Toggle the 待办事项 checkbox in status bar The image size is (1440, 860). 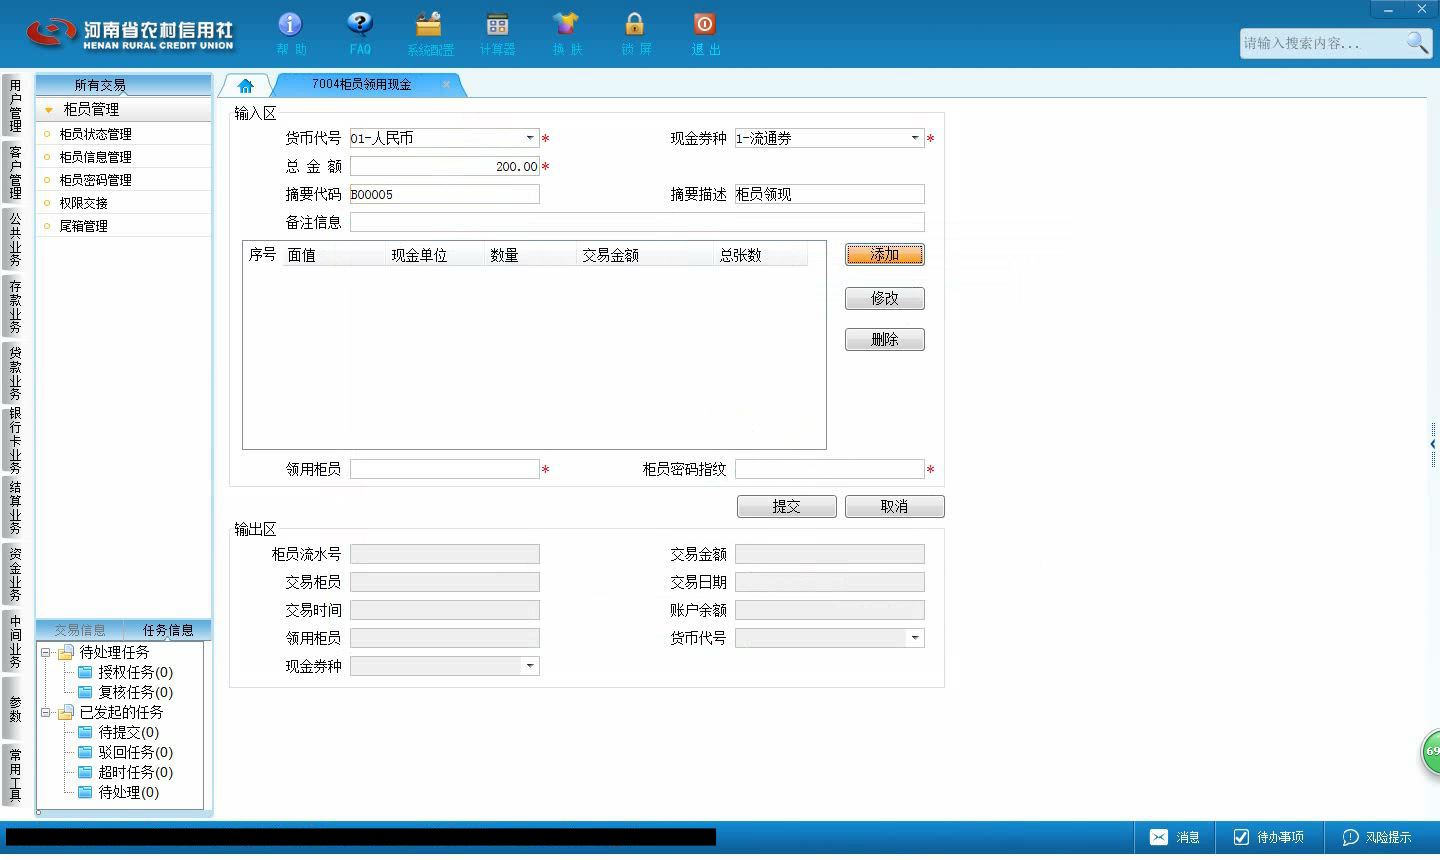1241,837
